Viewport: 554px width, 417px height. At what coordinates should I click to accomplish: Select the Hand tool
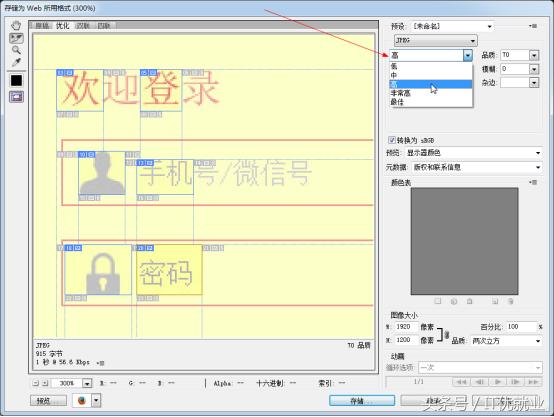[x=16, y=25]
